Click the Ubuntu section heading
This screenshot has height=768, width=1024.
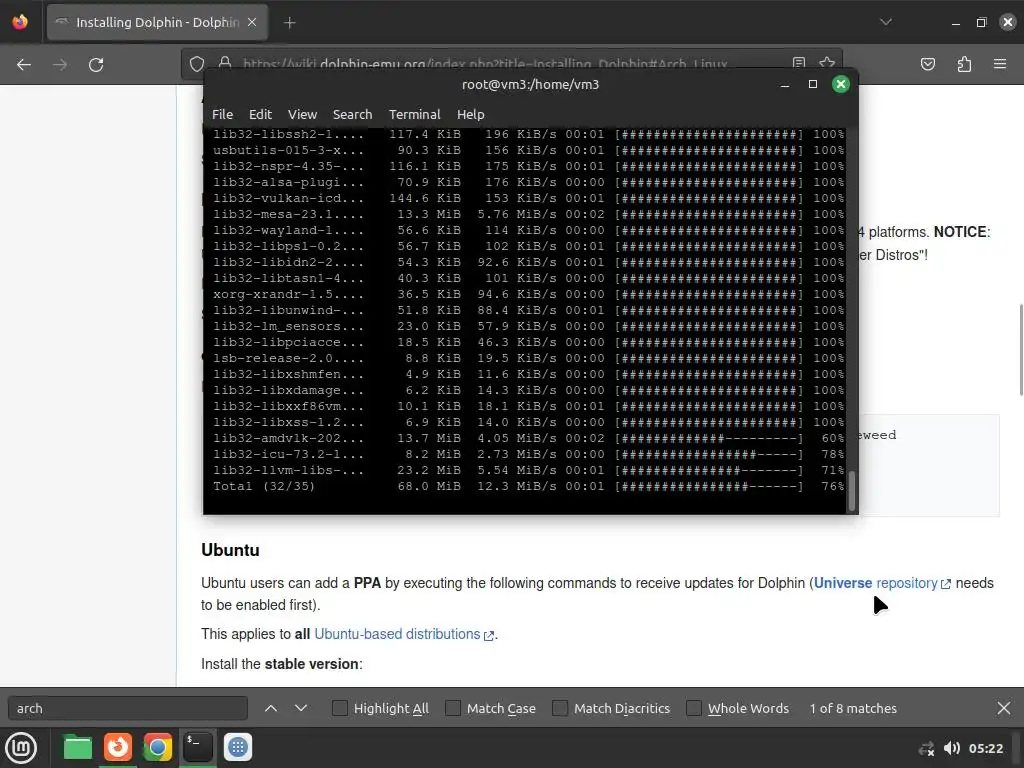pyautogui.click(x=230, y=550)
